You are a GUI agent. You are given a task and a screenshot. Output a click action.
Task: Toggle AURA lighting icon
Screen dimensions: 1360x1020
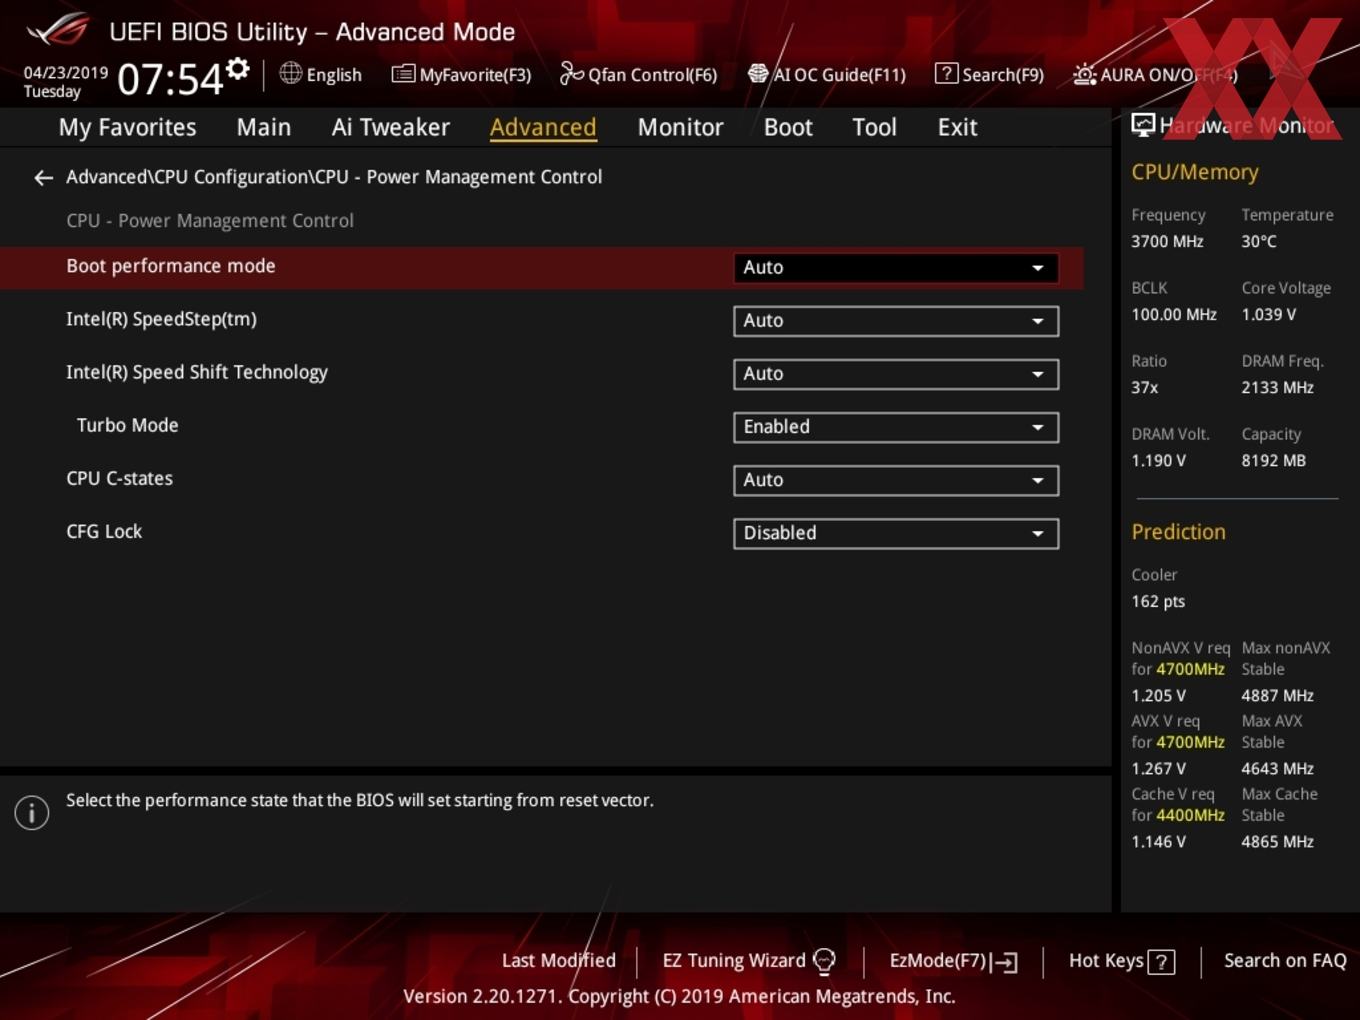pyautogui.click(x=1085, y=74)
